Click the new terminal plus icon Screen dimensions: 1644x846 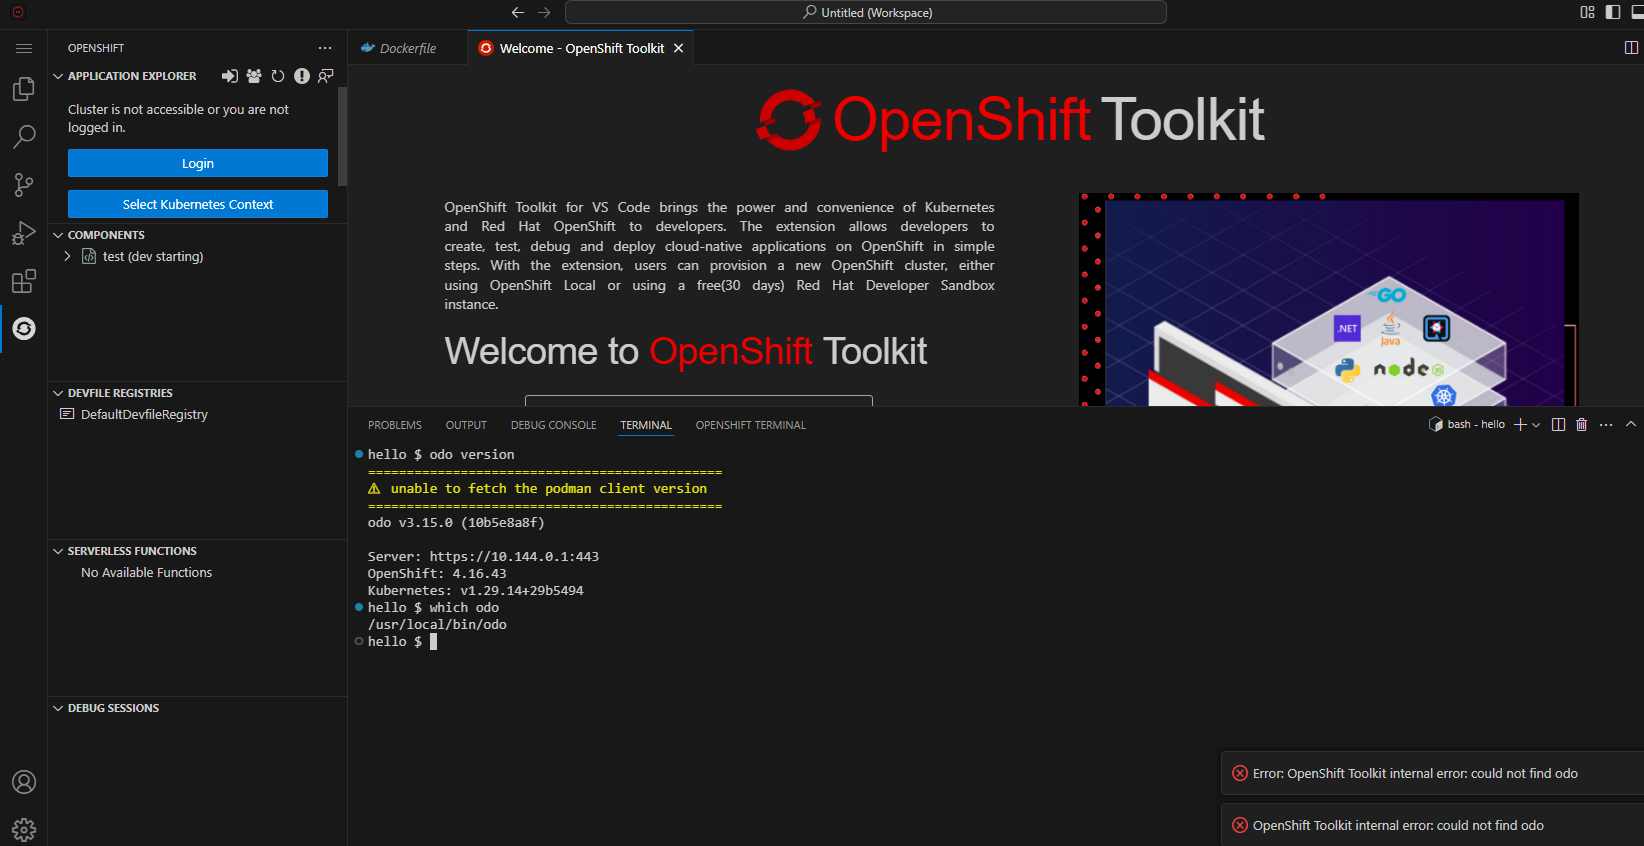coord(1520,425)
